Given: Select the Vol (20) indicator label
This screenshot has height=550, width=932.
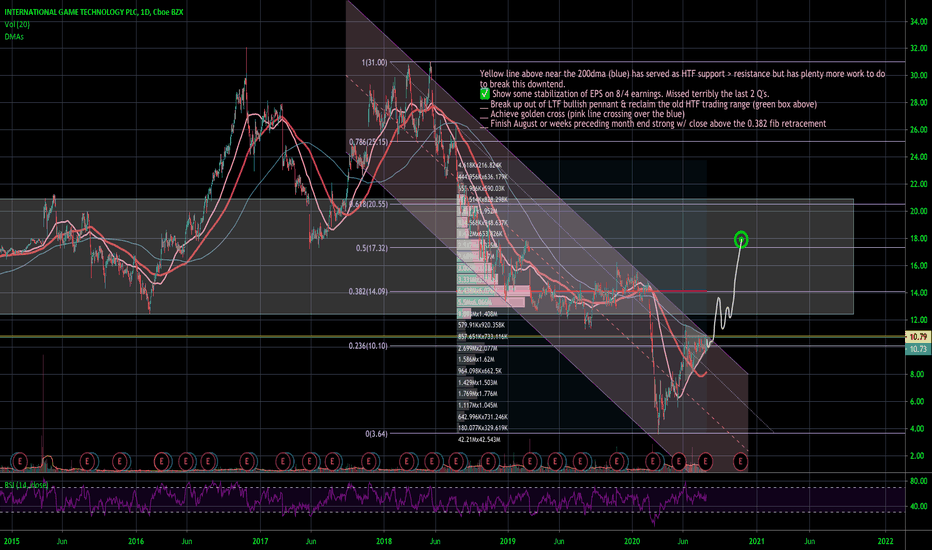Looking at the screenshot, I should pyautogui.click(x=17, y=24).
